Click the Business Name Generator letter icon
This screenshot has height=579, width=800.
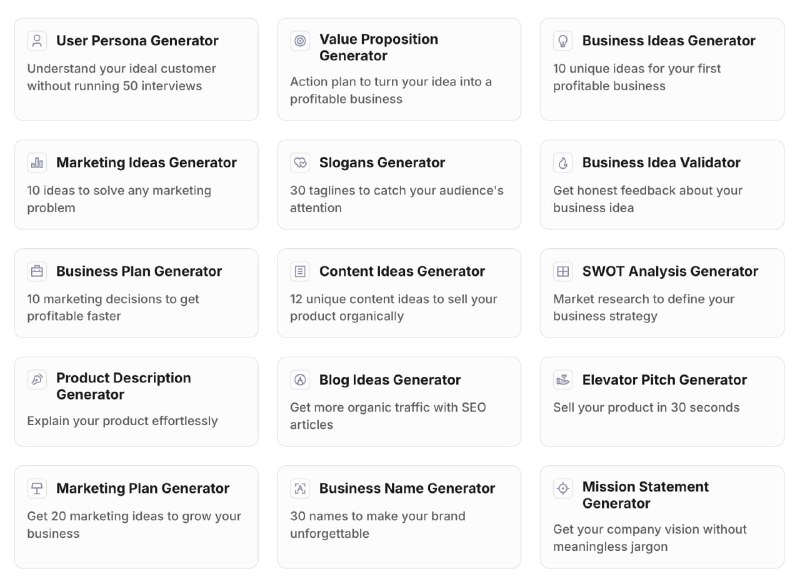tap(300, 488)
